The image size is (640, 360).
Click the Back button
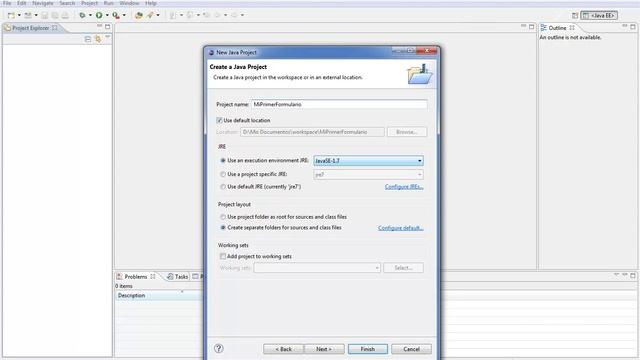click(x=283, y=349)
